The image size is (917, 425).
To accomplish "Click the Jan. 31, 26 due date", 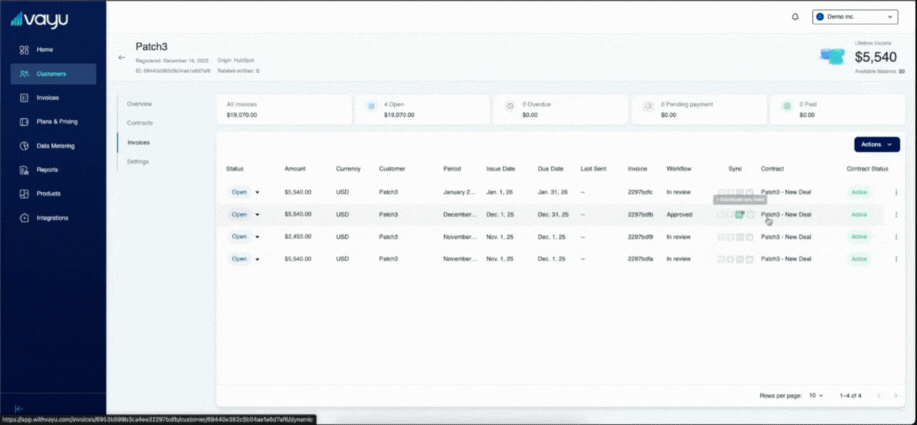I will pos(553,192).
